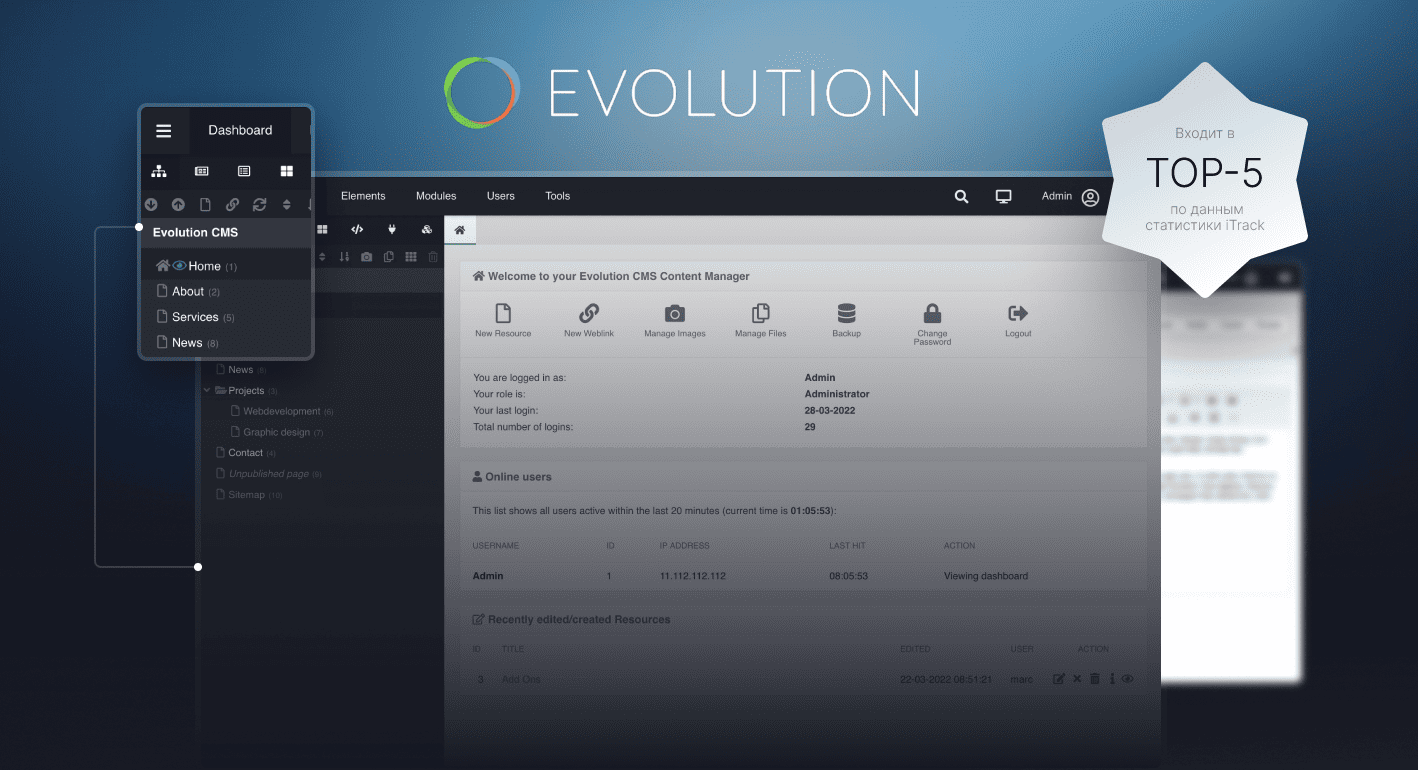Open the list view icon in zoomed panel
The height and width of the screenshot is (770, 1418).
(x=244, y=171)
